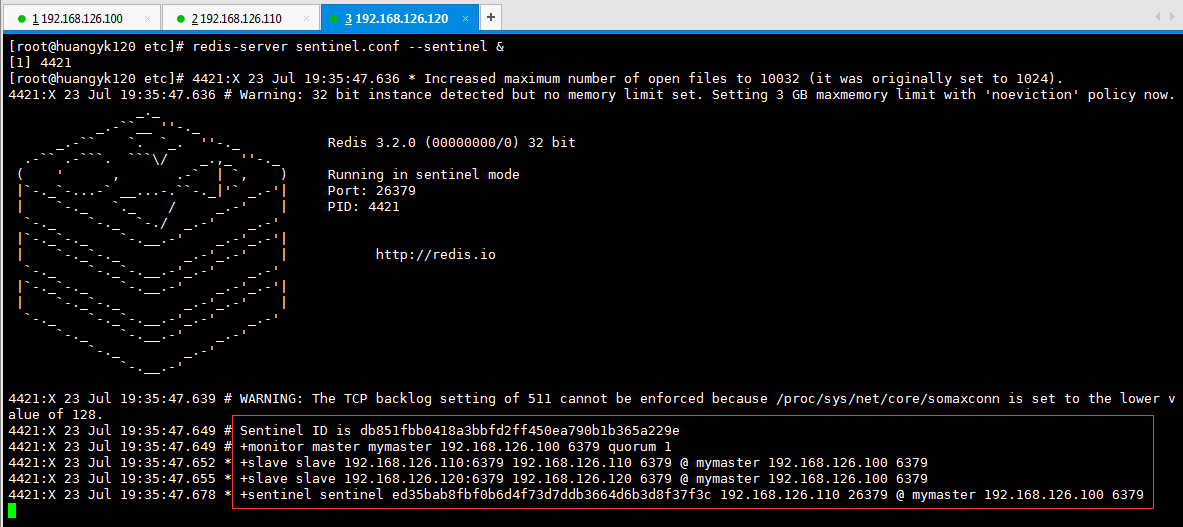This screenshot has width=1183, height=527.
Task: Close the 192.168.126.100 tab
Action: (147, 18)
